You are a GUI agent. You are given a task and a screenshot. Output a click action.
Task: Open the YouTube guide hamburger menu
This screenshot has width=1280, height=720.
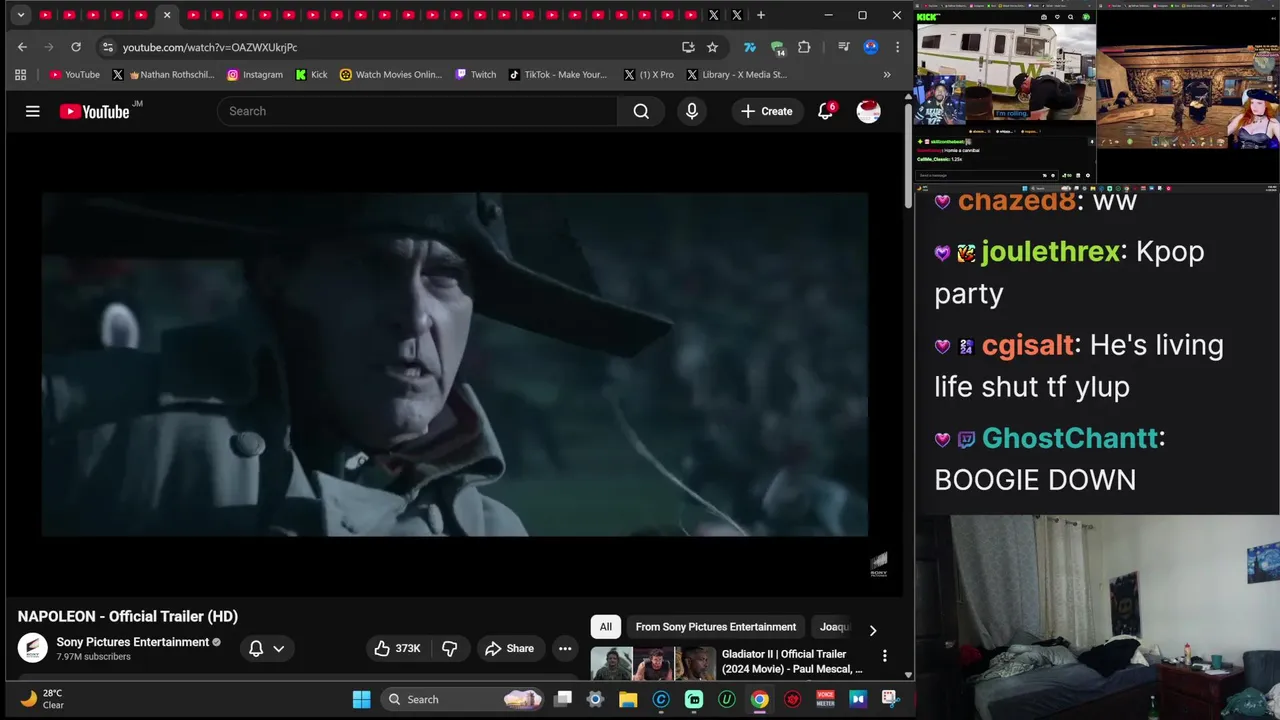[x=33, y=111]
